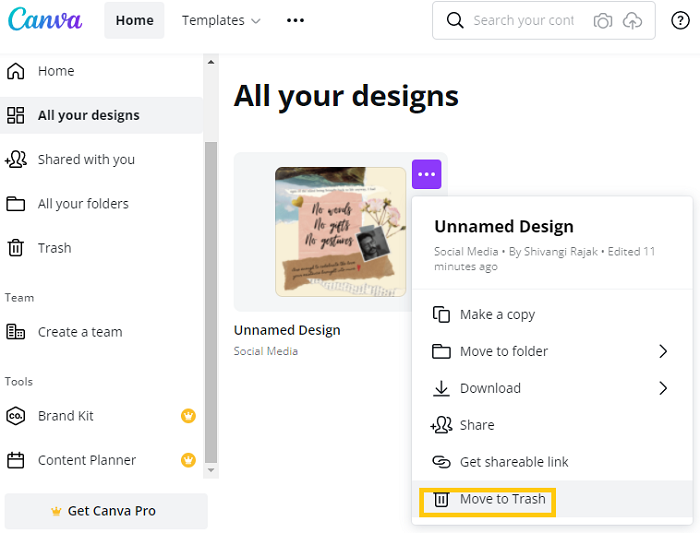
Task: Click the cloud upload icon
Action: (x=631, y=21)
